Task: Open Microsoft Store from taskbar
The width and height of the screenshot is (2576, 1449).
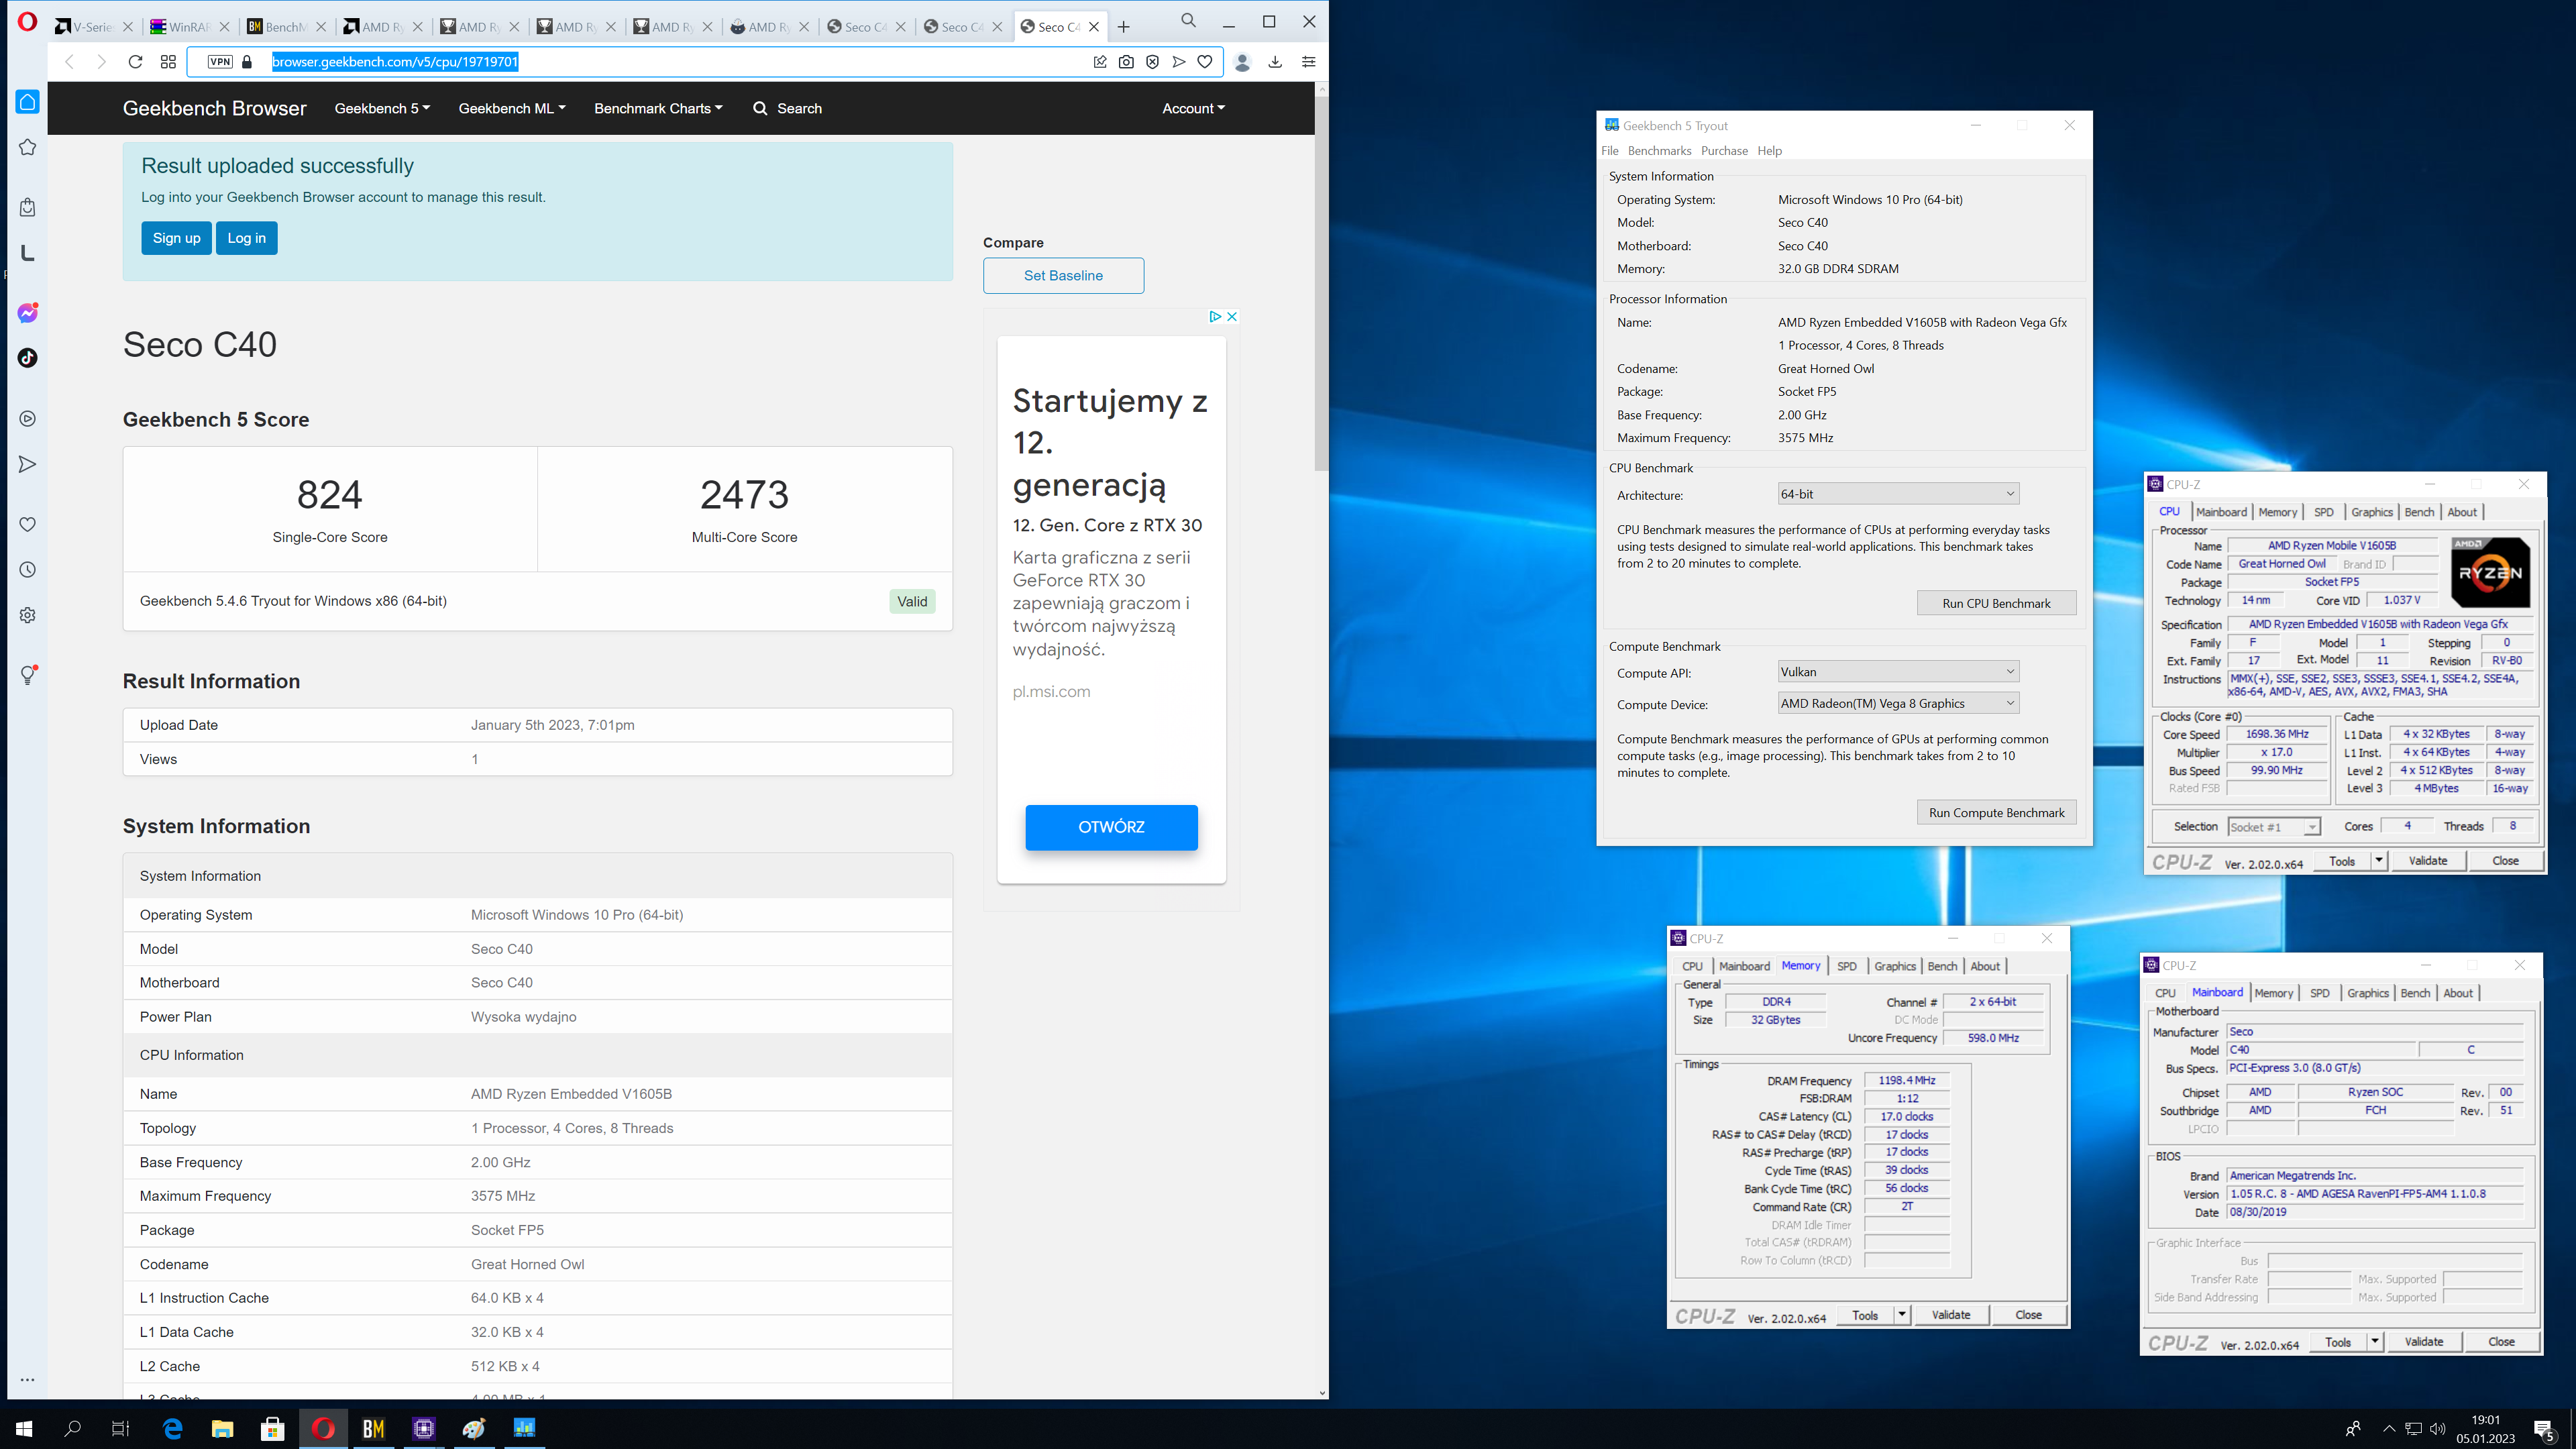Action: pyautogui.click(x=272, y=1428)
